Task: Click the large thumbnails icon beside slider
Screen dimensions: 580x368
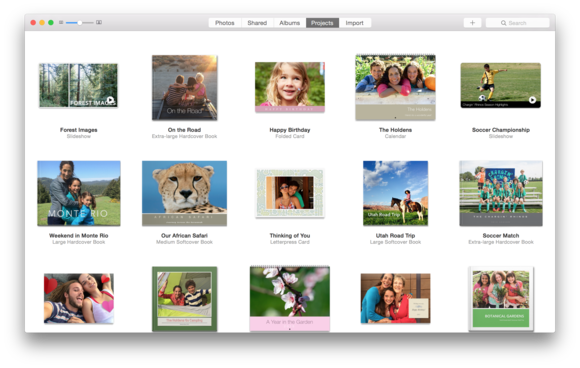Action: tap(99, 23)
